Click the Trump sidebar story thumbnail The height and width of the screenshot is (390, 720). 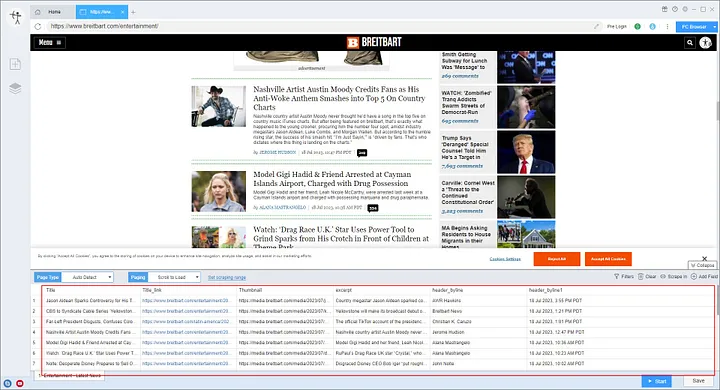coord(526,152)
